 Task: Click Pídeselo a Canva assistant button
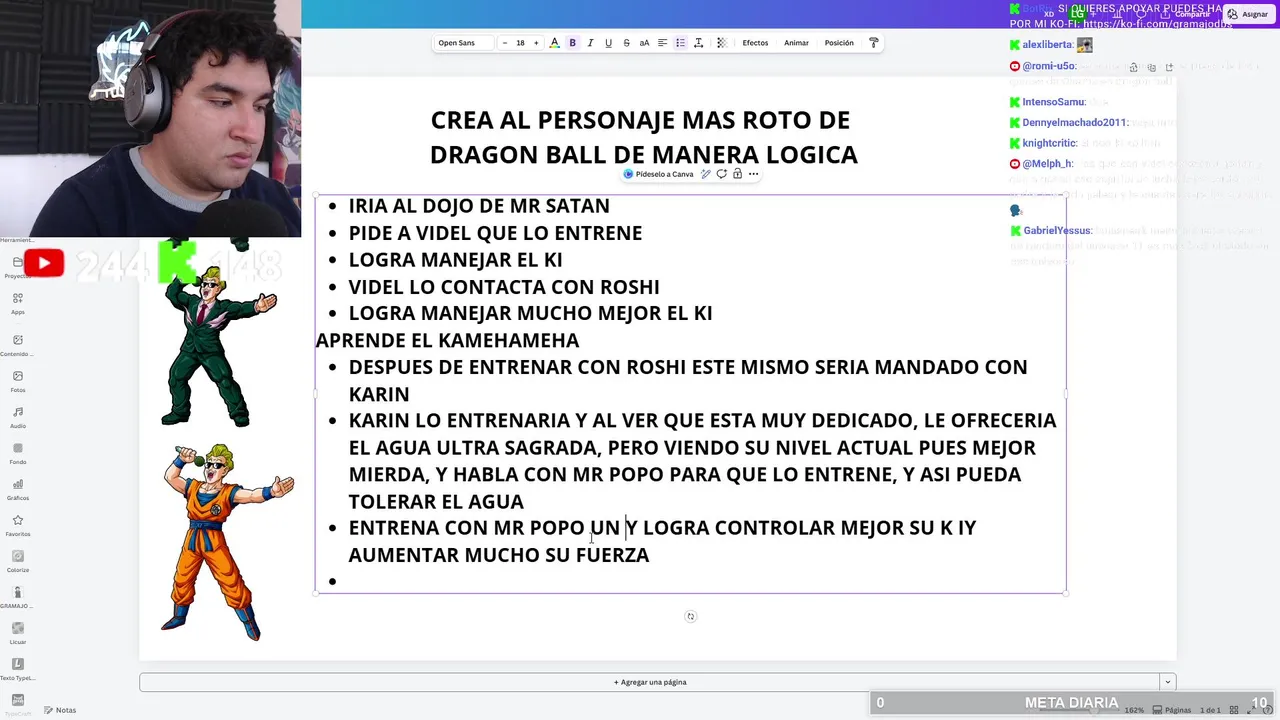click(658, 174)
